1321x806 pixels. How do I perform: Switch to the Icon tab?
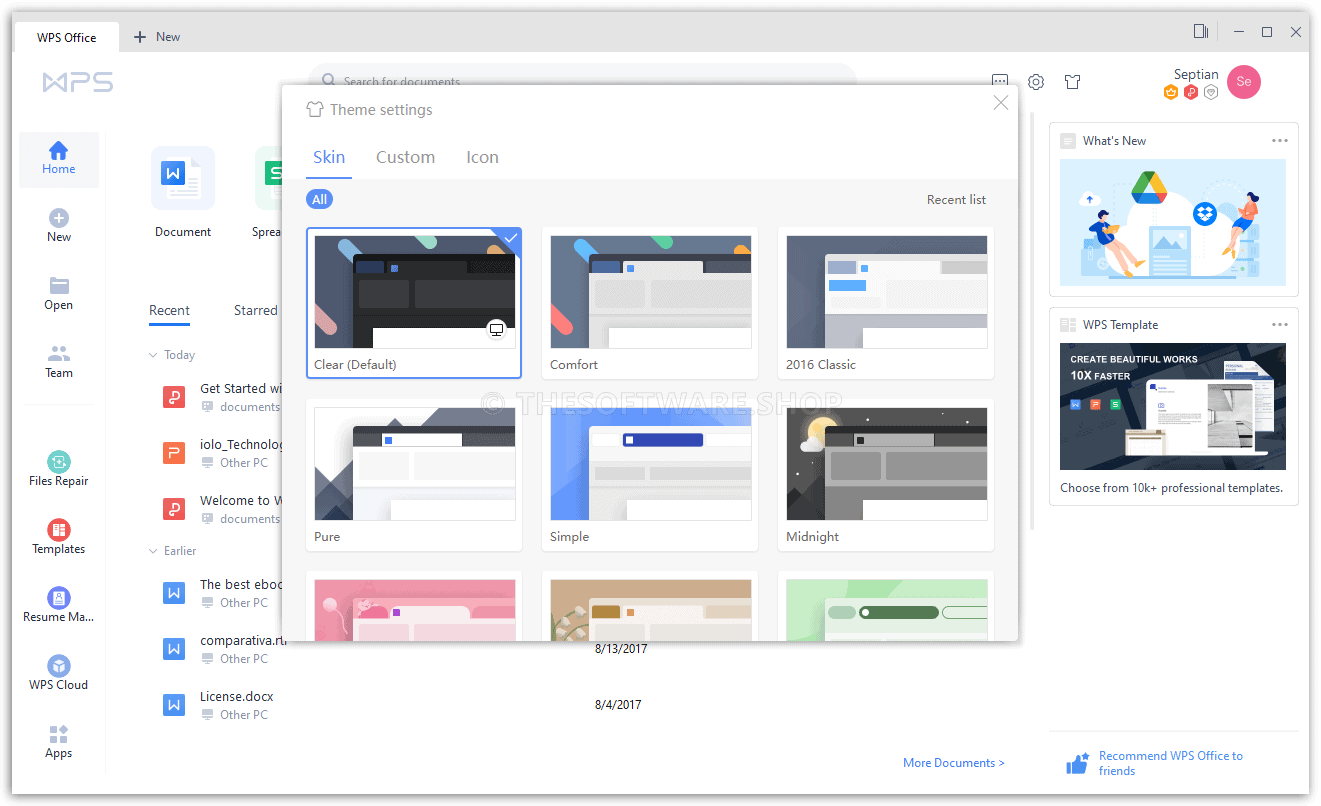(482, 157)
